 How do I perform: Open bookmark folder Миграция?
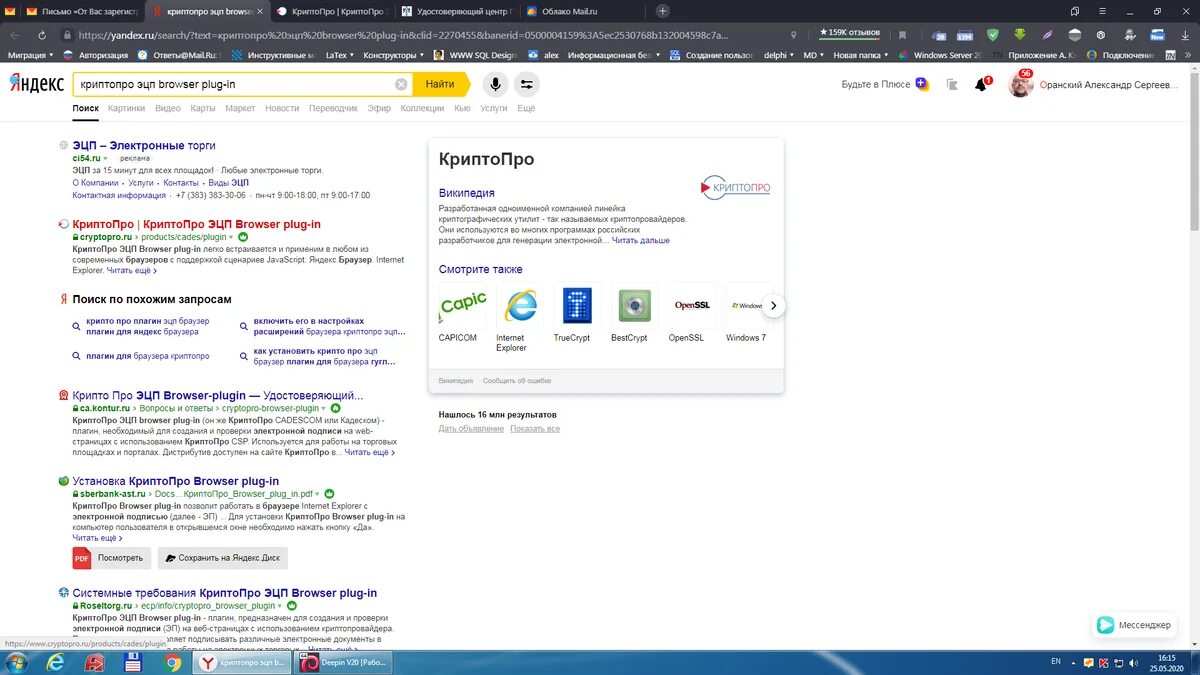(x=32, y=55)
